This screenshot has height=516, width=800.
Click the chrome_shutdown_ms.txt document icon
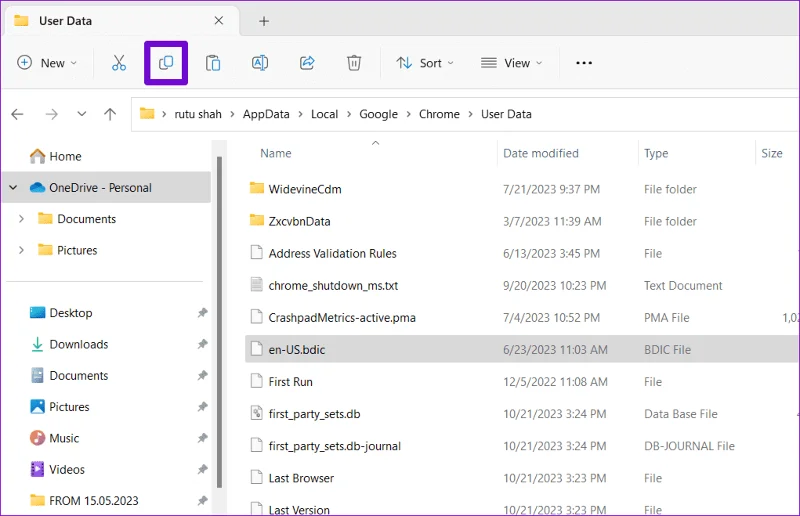(x=257, y=285)
